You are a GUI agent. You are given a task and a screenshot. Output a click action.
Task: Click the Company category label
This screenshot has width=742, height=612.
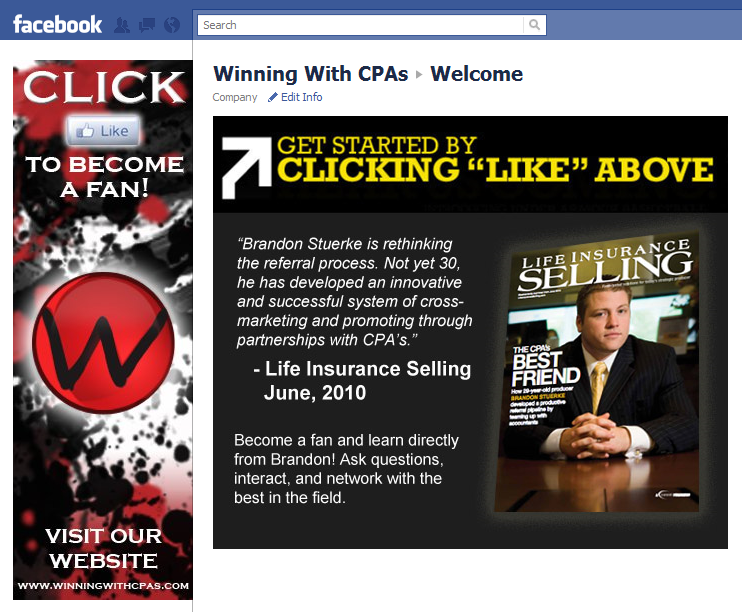point(235,97)
